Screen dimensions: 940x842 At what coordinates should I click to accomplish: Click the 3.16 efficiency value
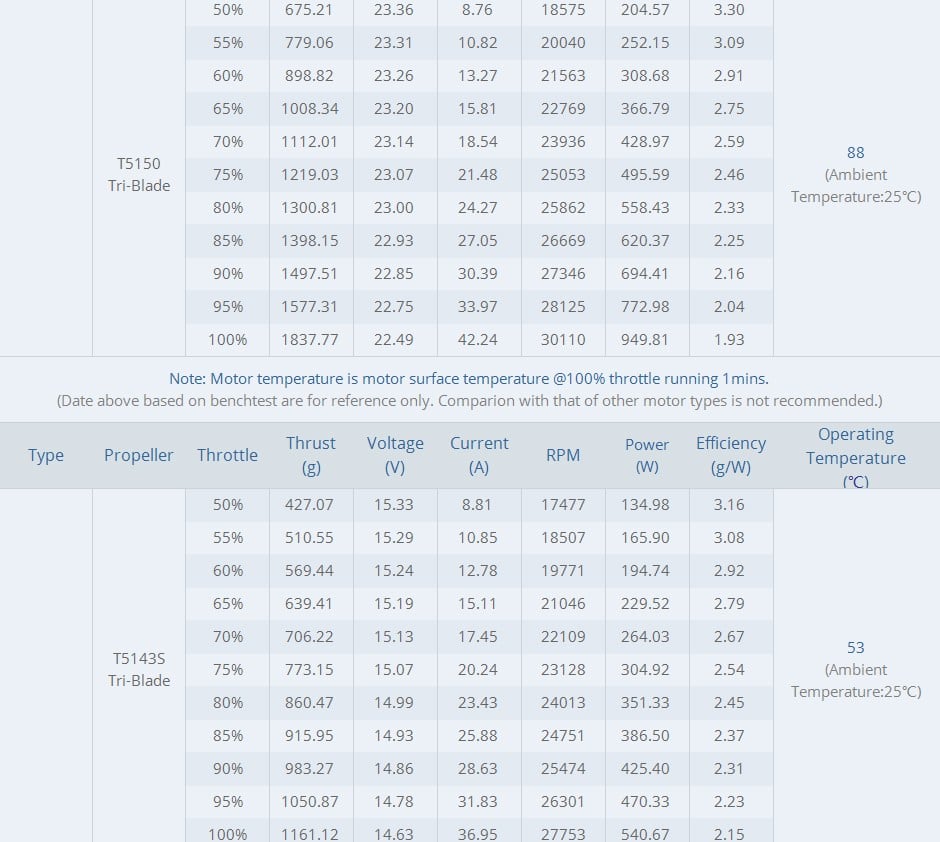(729, 505)
